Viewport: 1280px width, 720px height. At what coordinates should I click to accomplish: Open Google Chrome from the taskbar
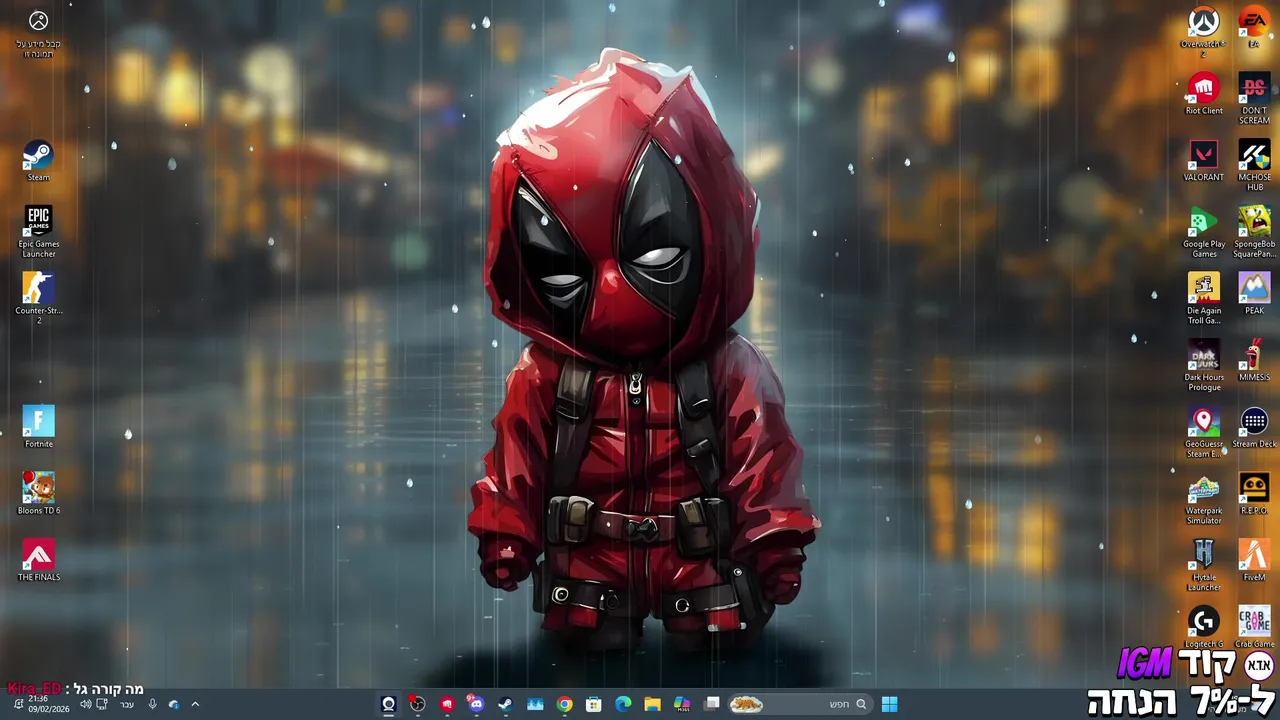pyautogui.click(x=564, y=704)
